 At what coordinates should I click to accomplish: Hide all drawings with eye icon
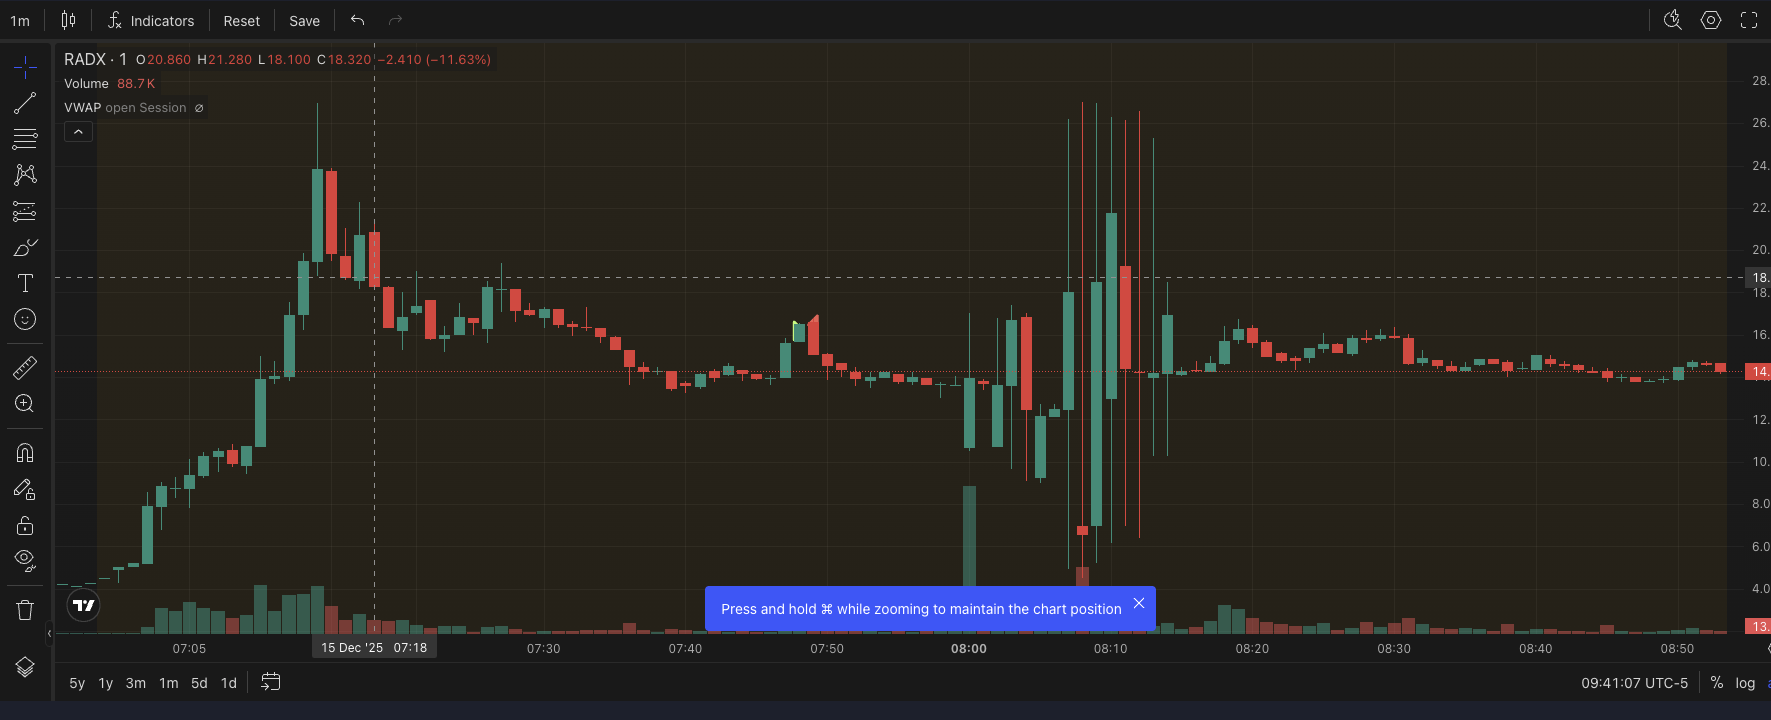[x=25, y=559]
